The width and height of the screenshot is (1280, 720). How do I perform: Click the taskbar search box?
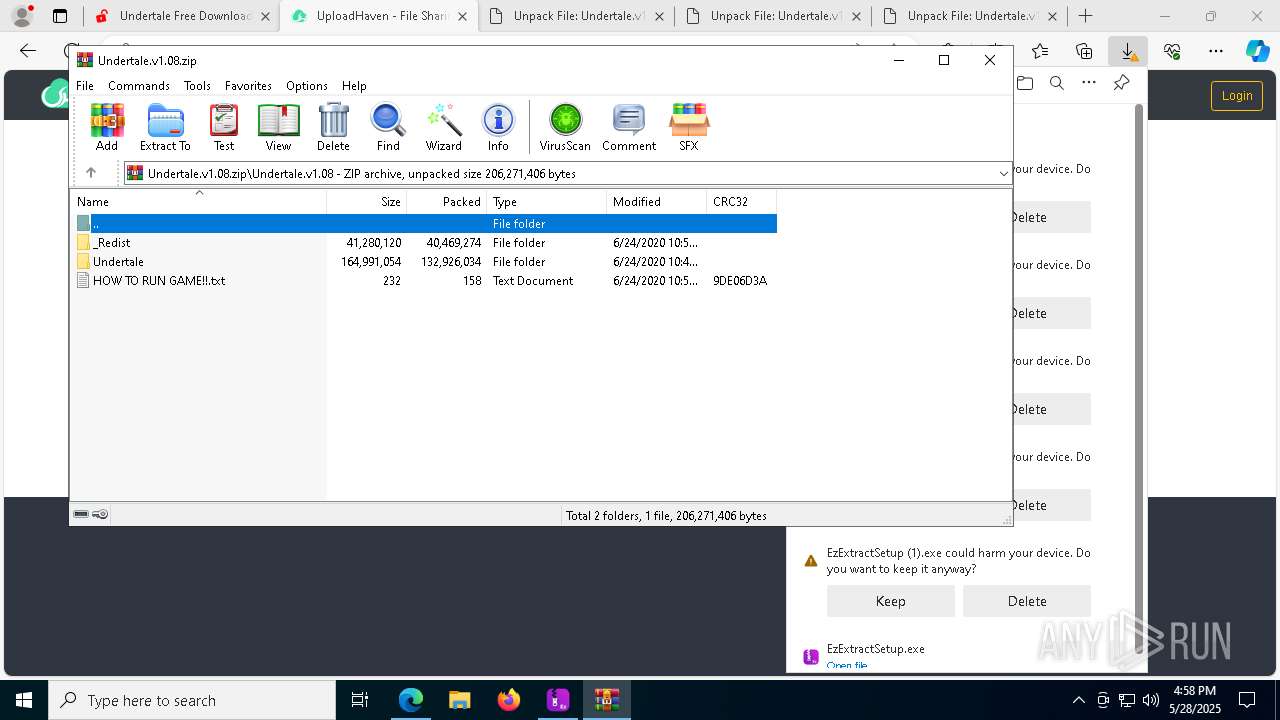pyautogui.click(x=192, y=700)
